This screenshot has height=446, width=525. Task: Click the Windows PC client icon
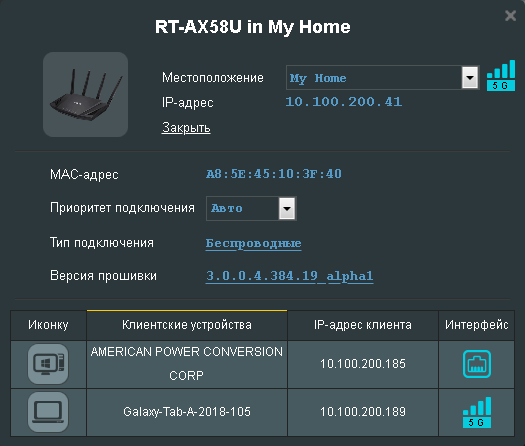click(x=48, y=364)
